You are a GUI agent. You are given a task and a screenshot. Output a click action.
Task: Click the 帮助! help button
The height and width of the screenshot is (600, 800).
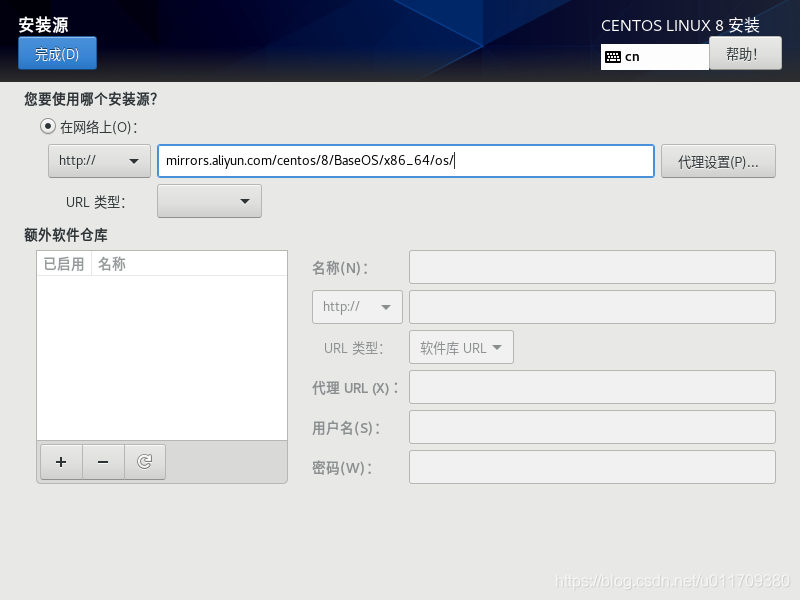(x=745, y=54)
